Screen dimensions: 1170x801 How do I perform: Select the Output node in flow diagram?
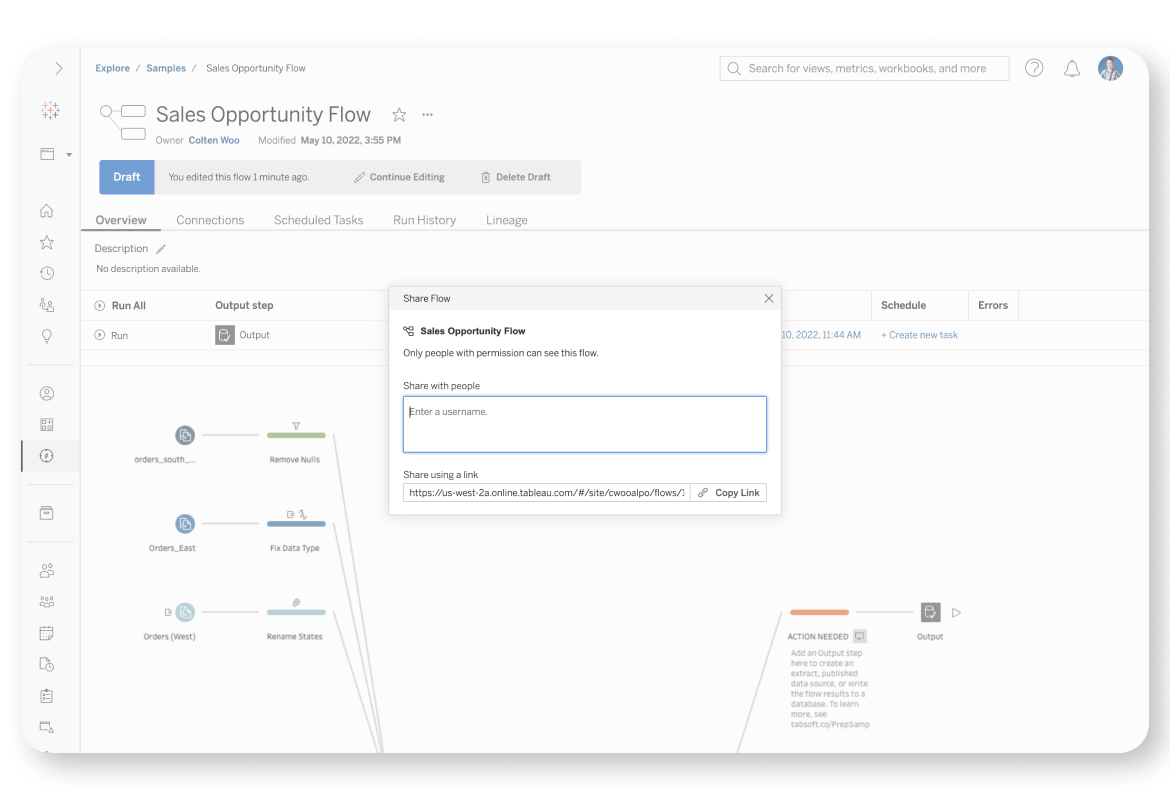click(x=930, y=612)
